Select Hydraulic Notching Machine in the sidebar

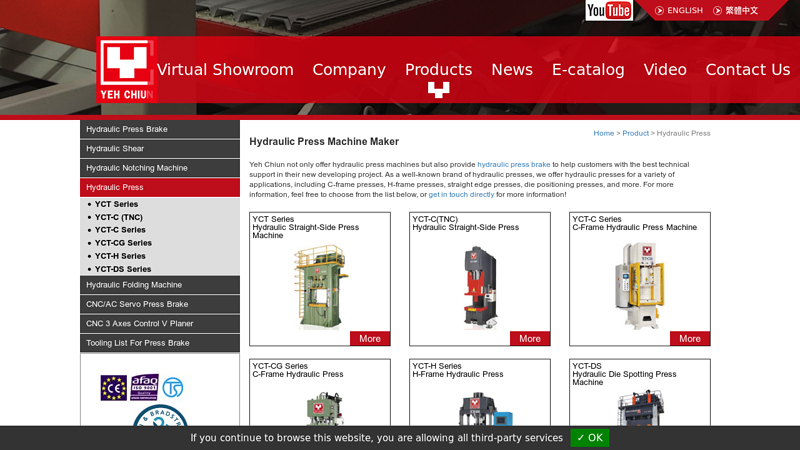[160, 168]
